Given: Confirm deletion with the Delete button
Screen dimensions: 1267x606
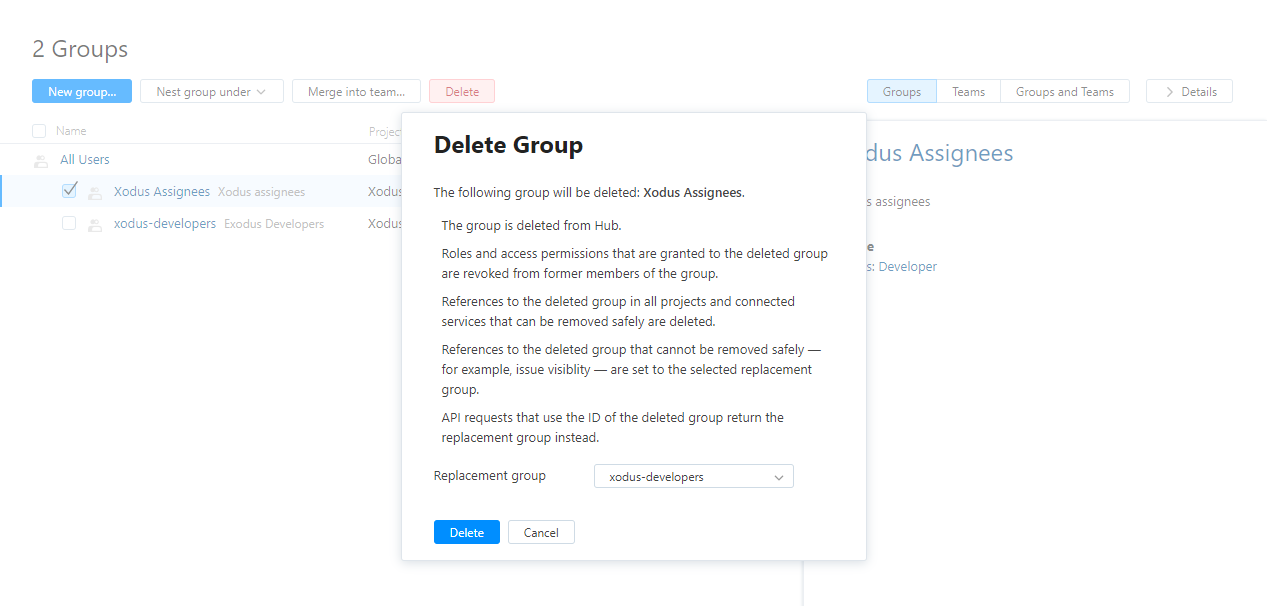Looking at the screenshot, I should tap(466, 531).
